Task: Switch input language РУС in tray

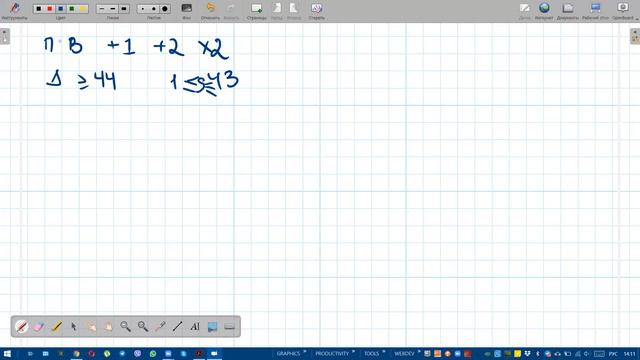Action: (613, 354)
